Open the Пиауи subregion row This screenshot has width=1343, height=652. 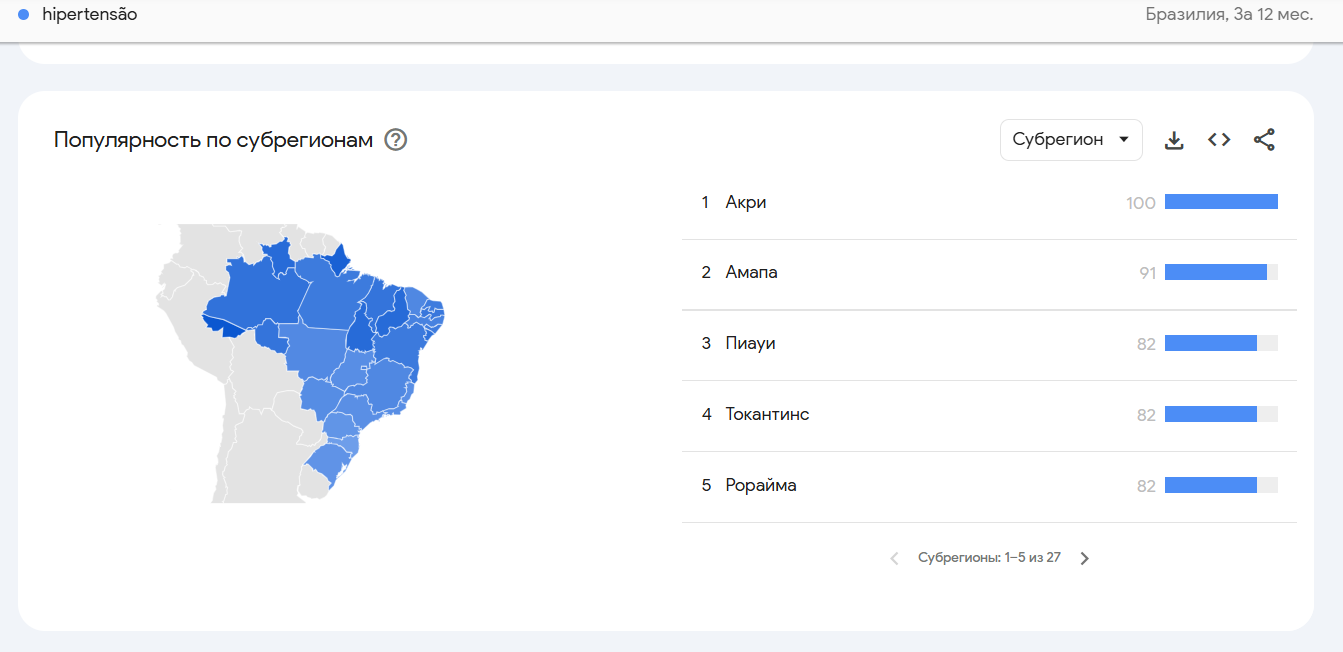click(989, 344)
